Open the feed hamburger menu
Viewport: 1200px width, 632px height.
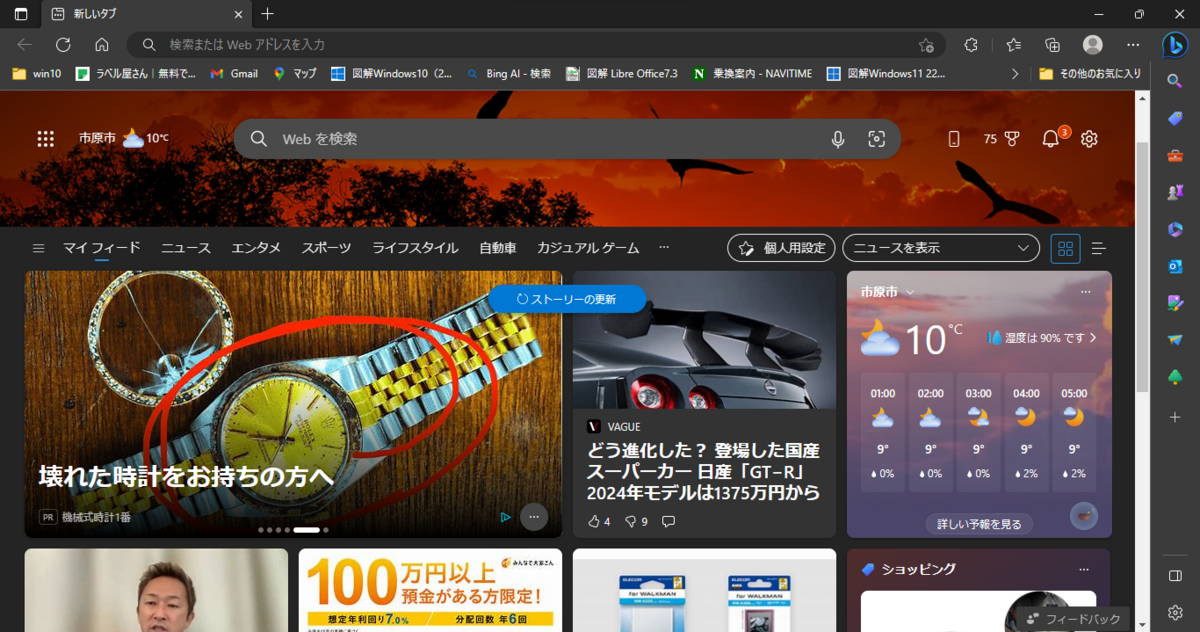coord(38,247)
